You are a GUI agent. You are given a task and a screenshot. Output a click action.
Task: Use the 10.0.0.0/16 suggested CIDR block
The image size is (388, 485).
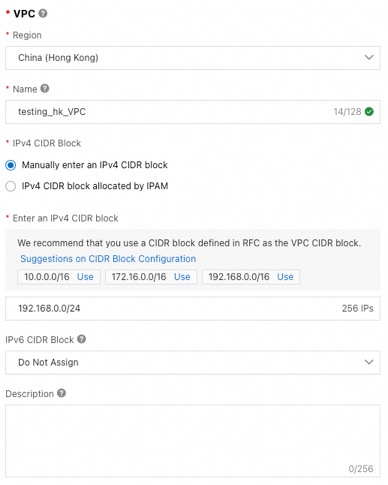point(85,277)
